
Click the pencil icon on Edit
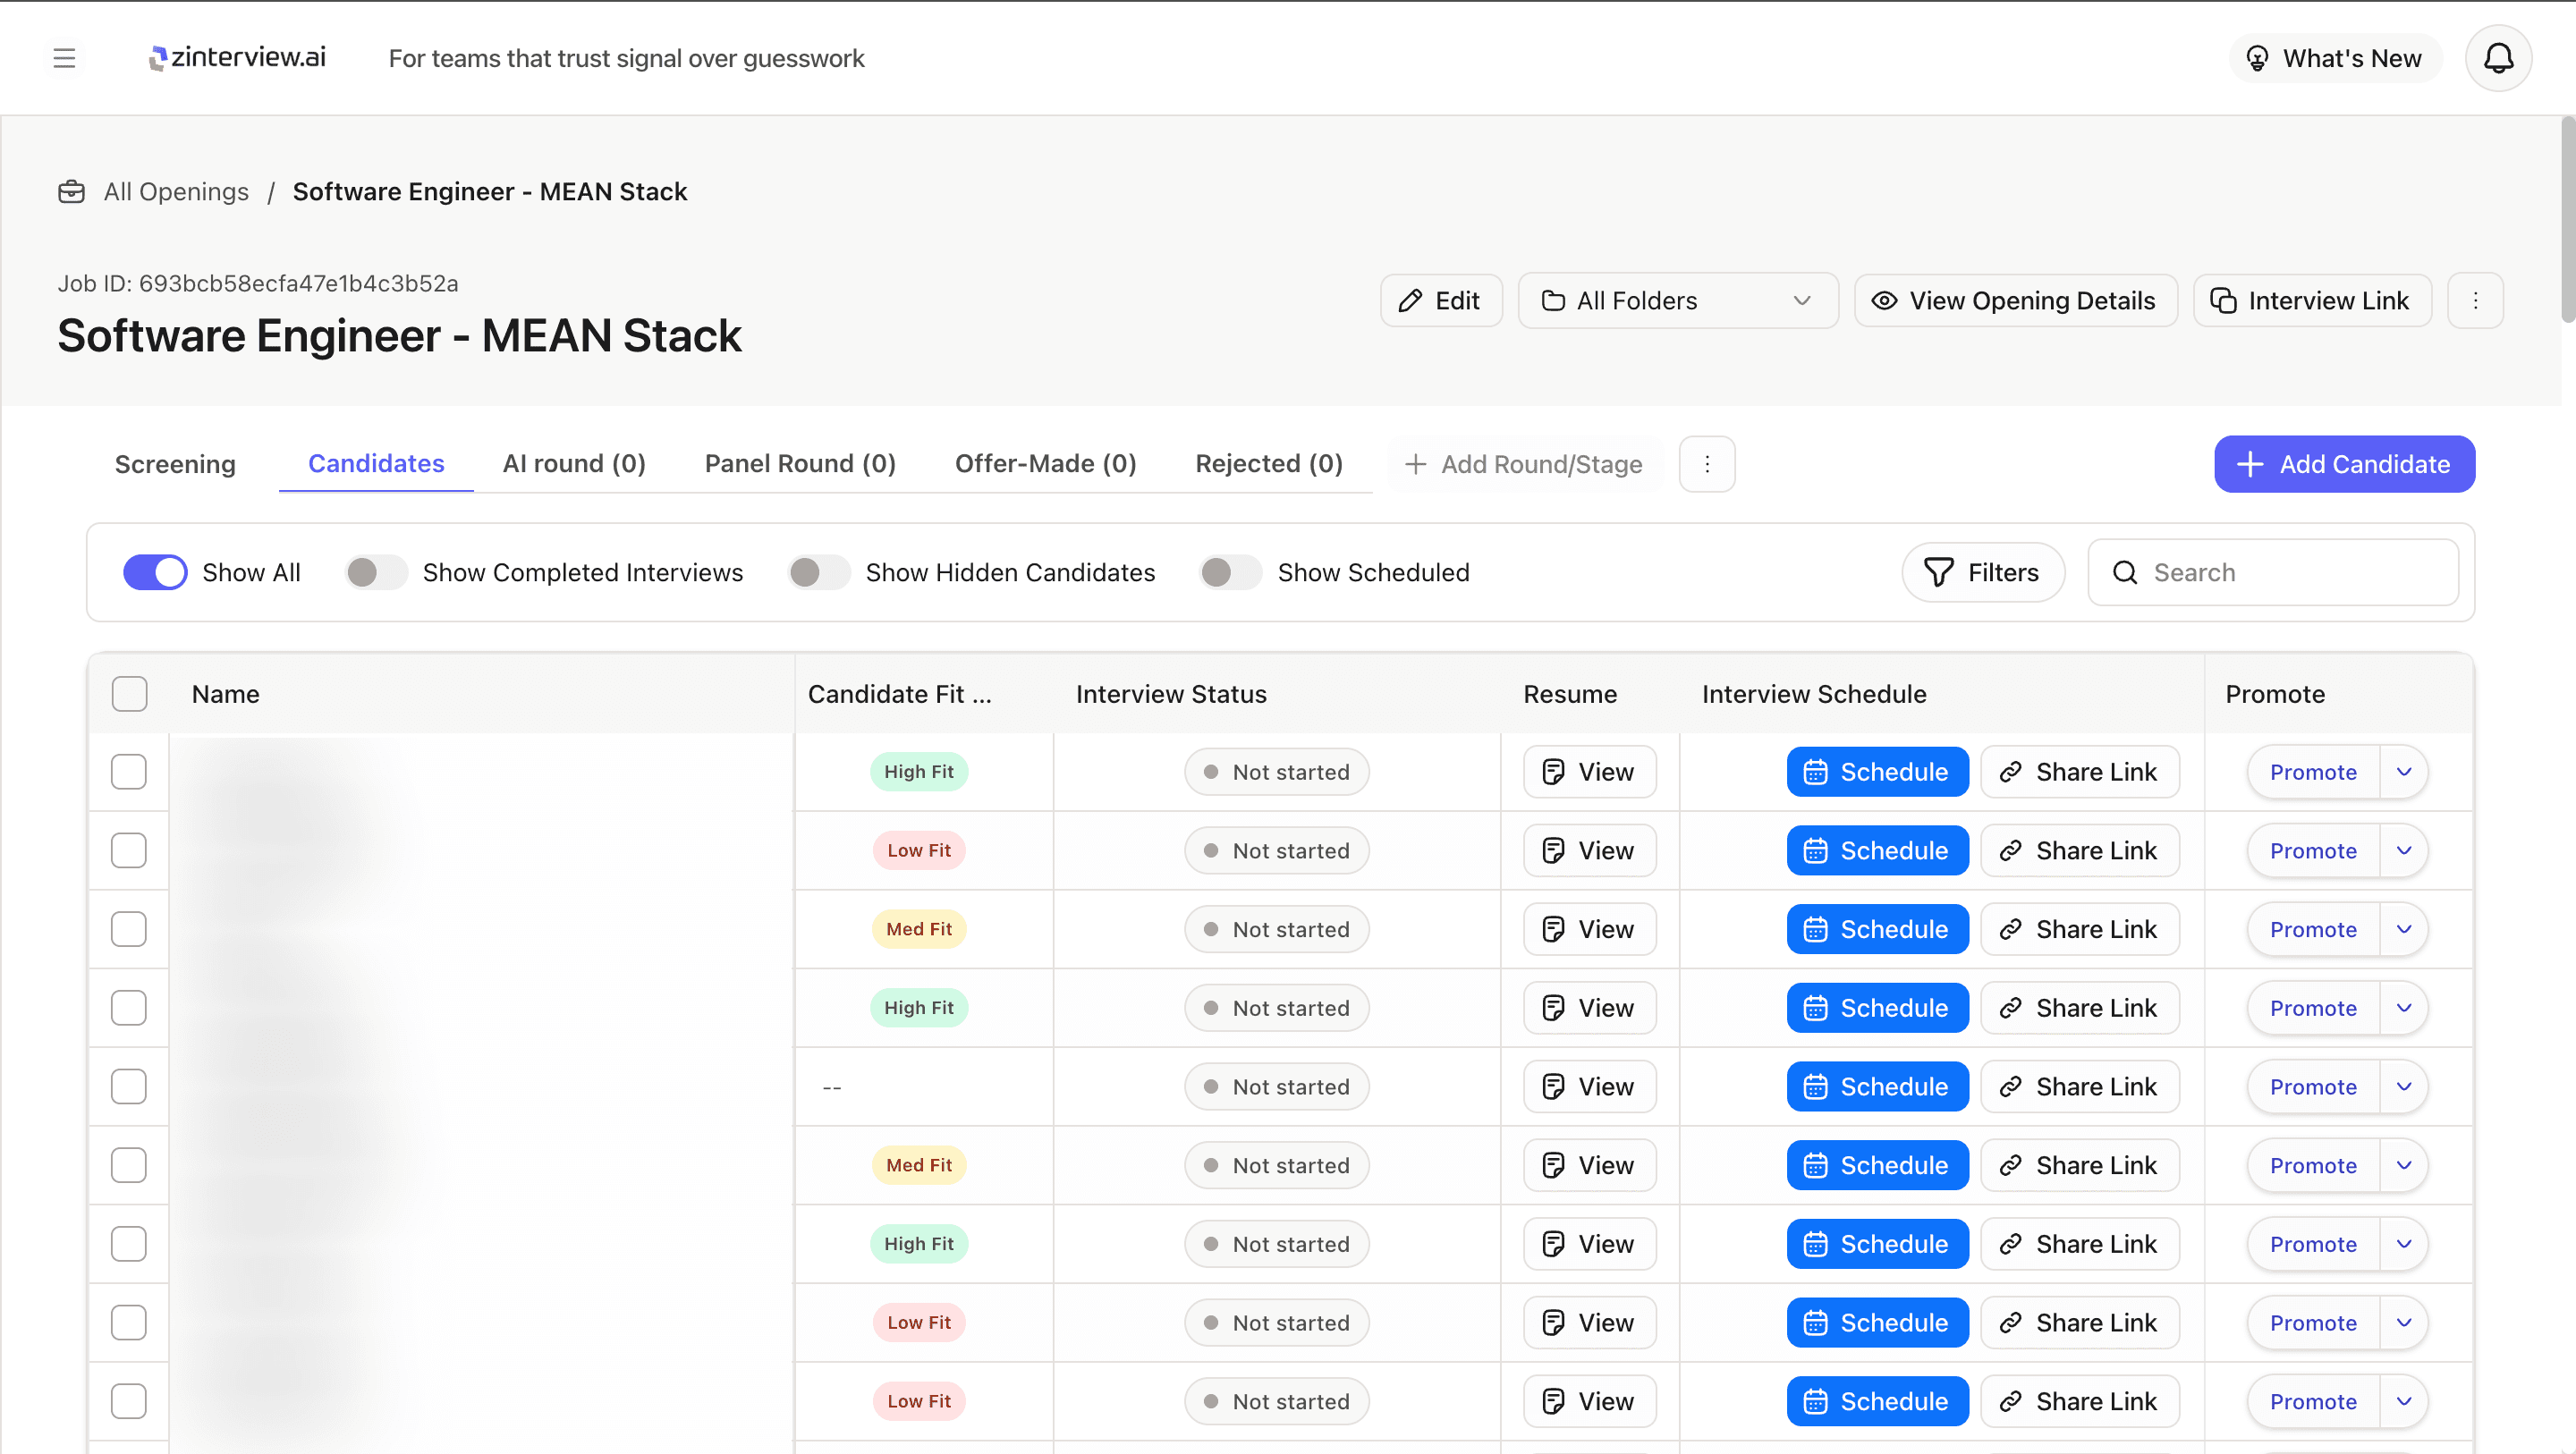tap(1410, 301)
